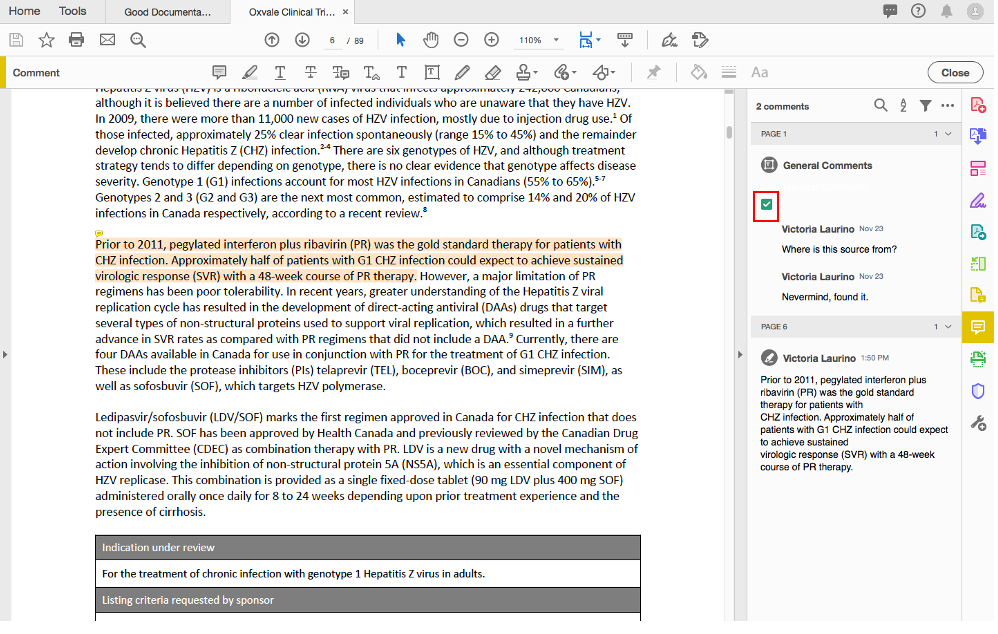Sort comments icon

click(x=903, y=106)
